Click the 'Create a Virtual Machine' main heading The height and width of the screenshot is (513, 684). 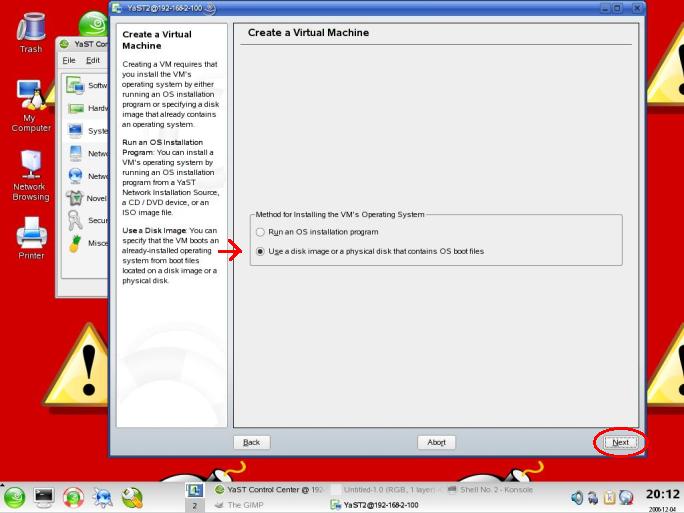pyautogui.click(x=308, y=33)
